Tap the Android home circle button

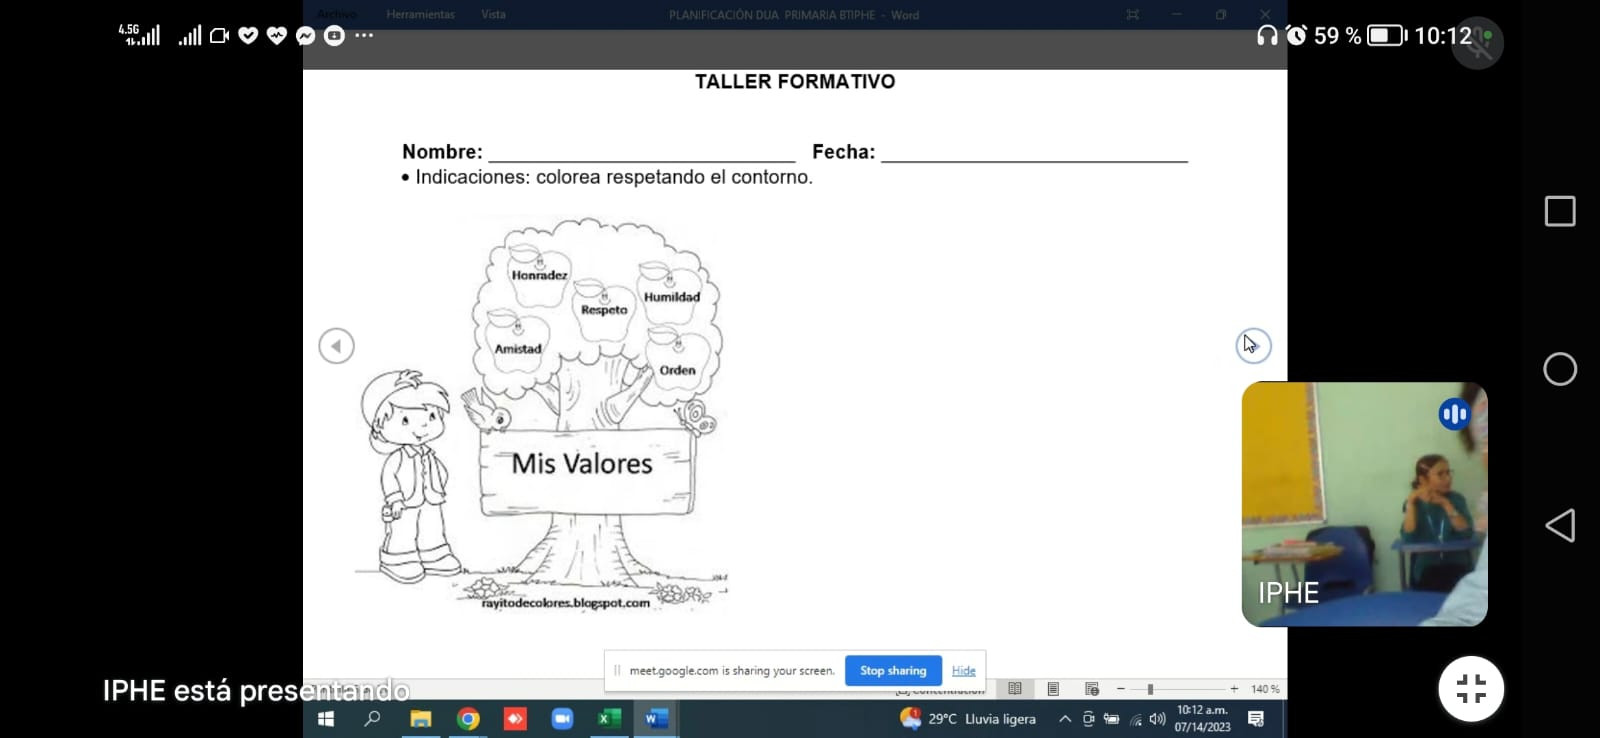[1560, 369]
